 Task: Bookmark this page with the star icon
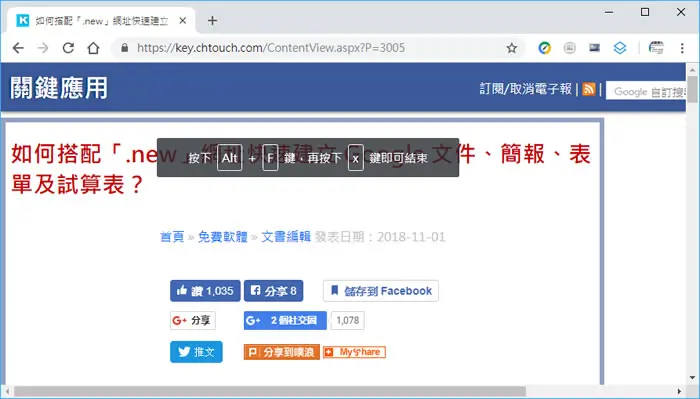point(512,48)
